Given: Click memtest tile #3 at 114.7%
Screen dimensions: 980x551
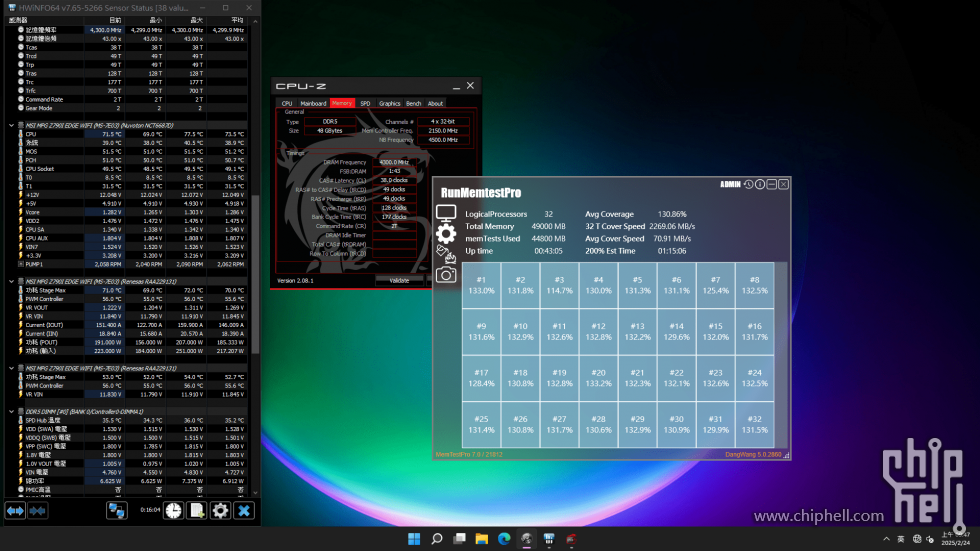Looking at the screenshot, I should tap(559, 285).
